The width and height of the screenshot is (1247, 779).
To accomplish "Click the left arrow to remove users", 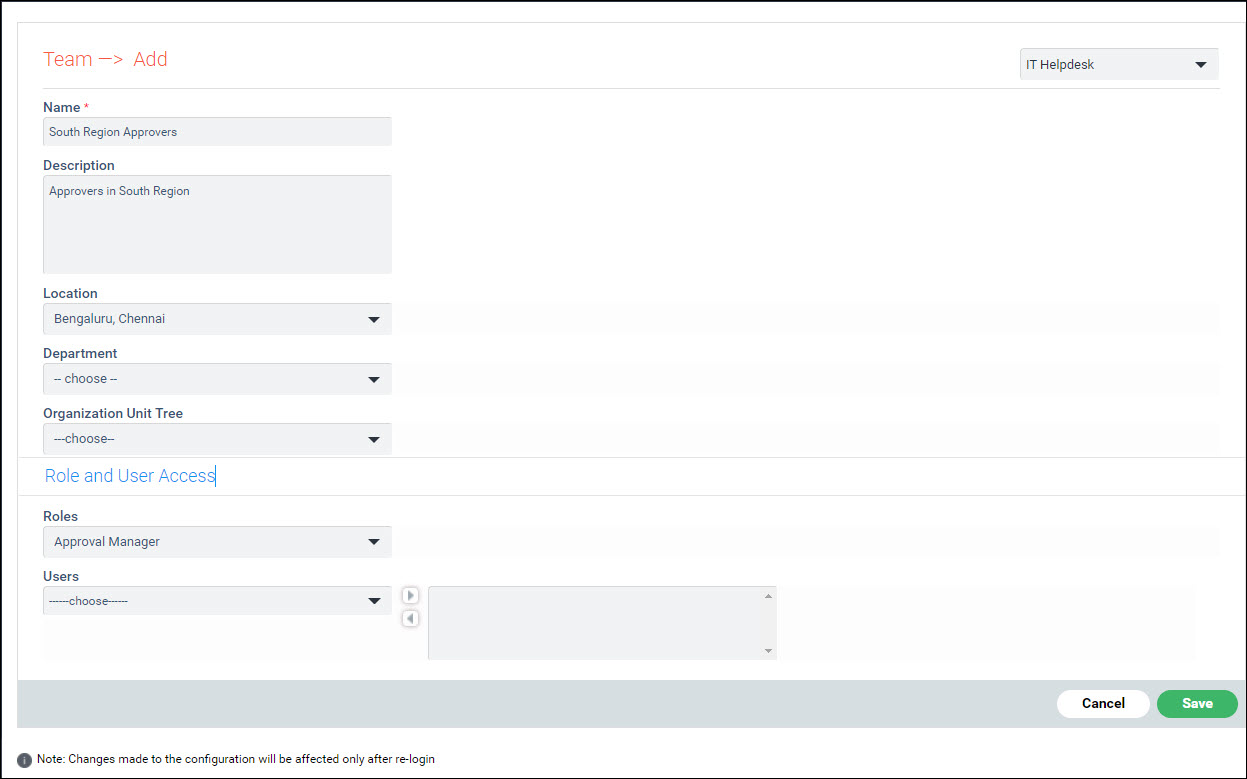I will click(410, 618).
